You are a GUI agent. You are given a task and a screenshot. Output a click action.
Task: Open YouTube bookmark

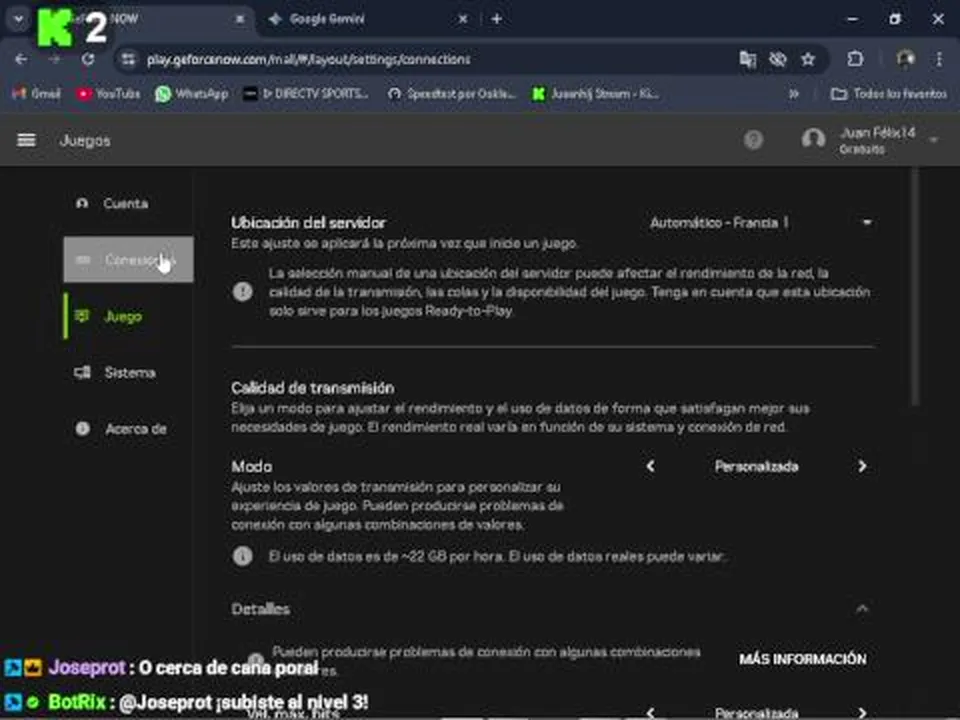tap(108, 94)
